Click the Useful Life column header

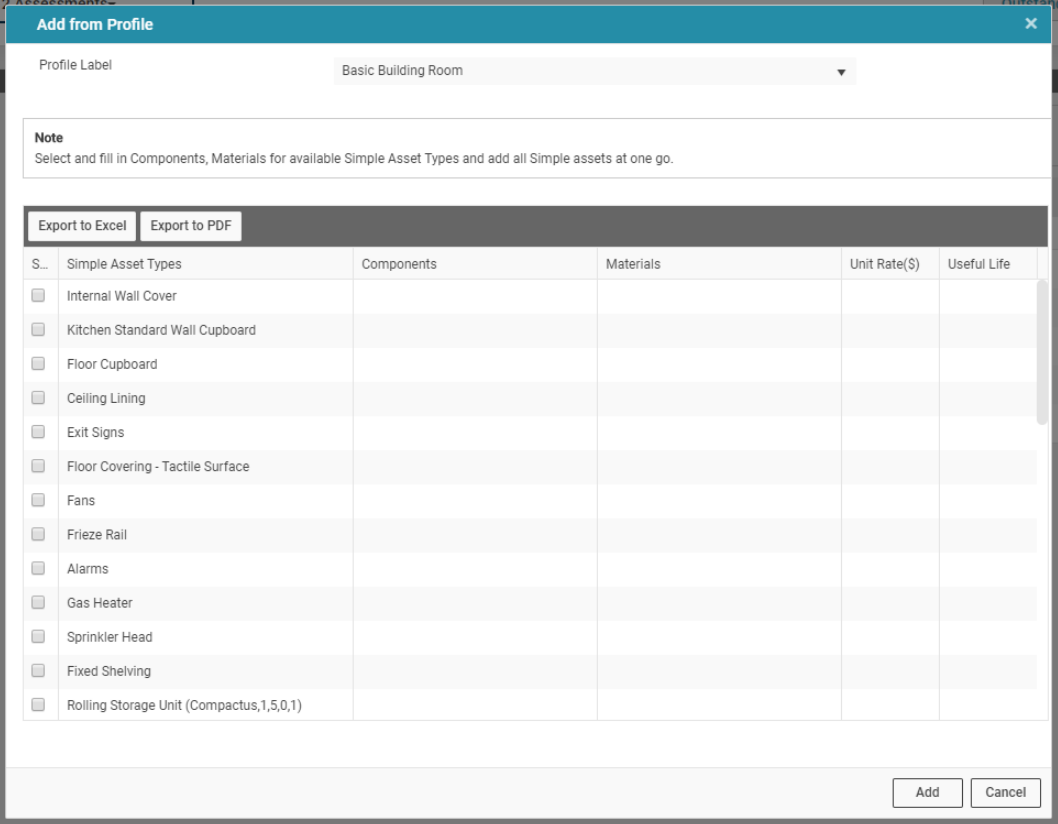978,264
